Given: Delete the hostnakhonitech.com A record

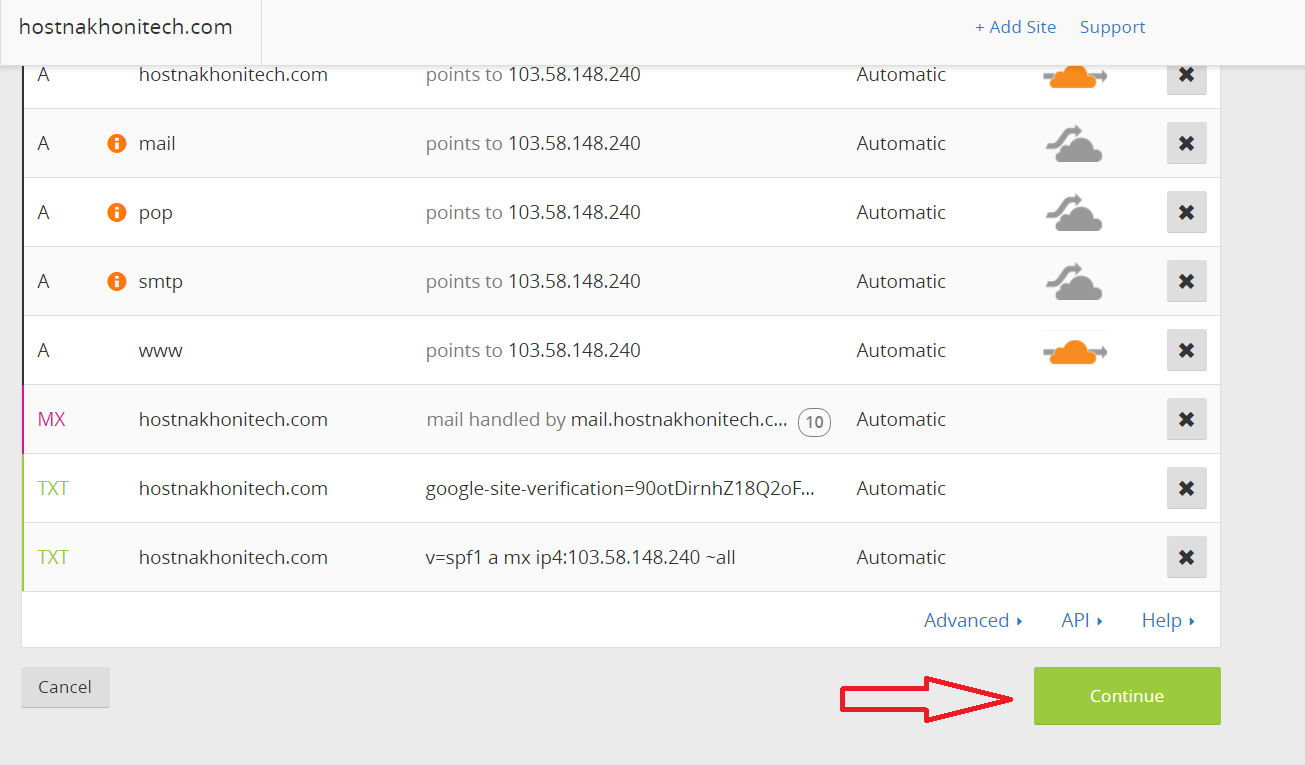Looking at the screenshot, I should tap(1187, 76).
